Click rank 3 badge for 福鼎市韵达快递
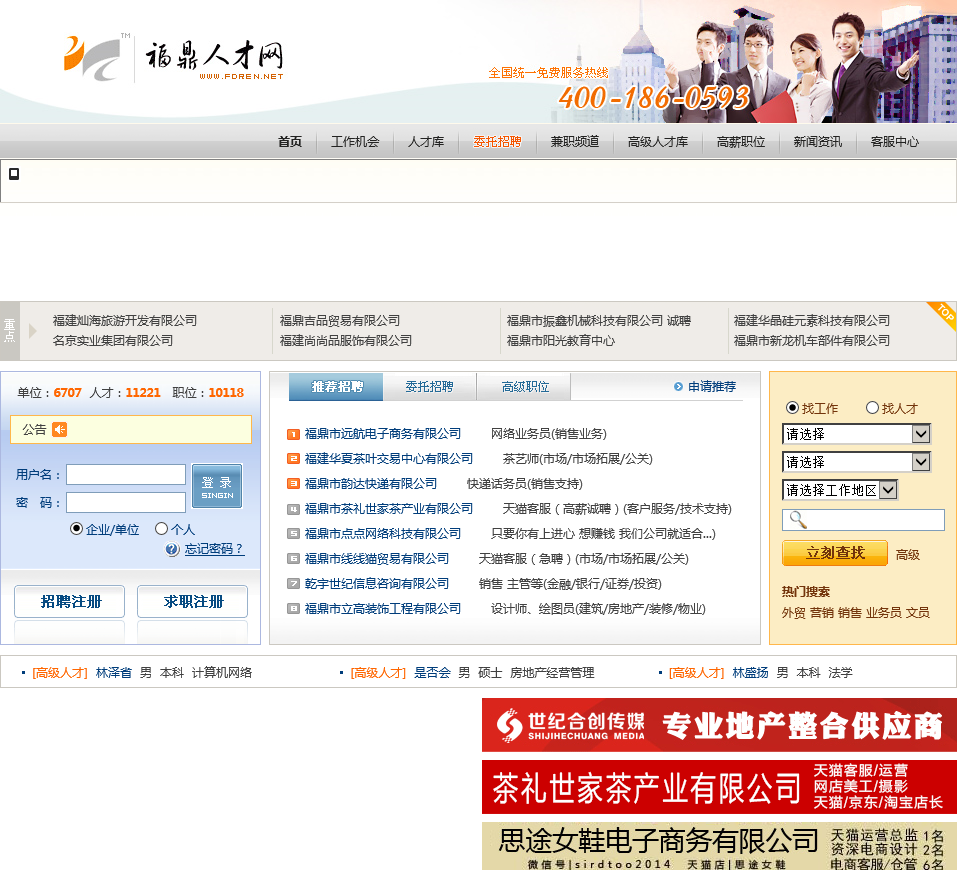The image size is (957, 870). (x=293, y=484)
